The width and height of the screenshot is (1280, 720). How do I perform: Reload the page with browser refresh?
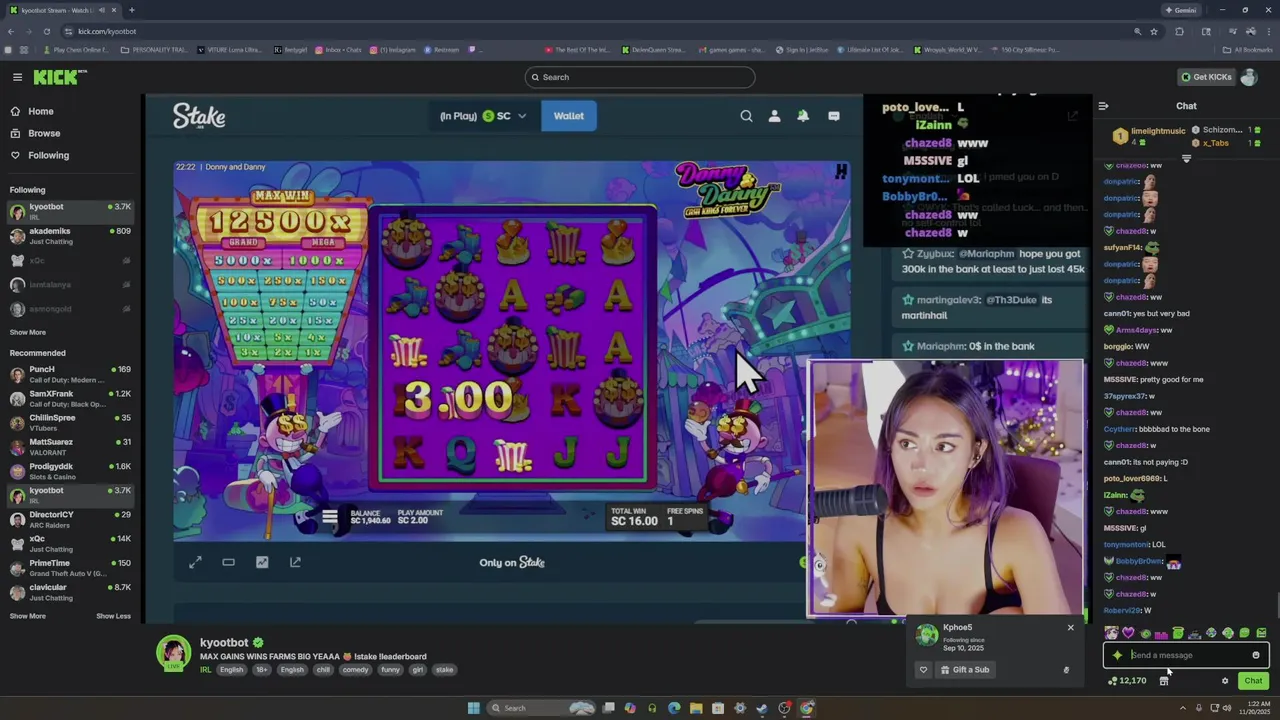tap(47, 31)
